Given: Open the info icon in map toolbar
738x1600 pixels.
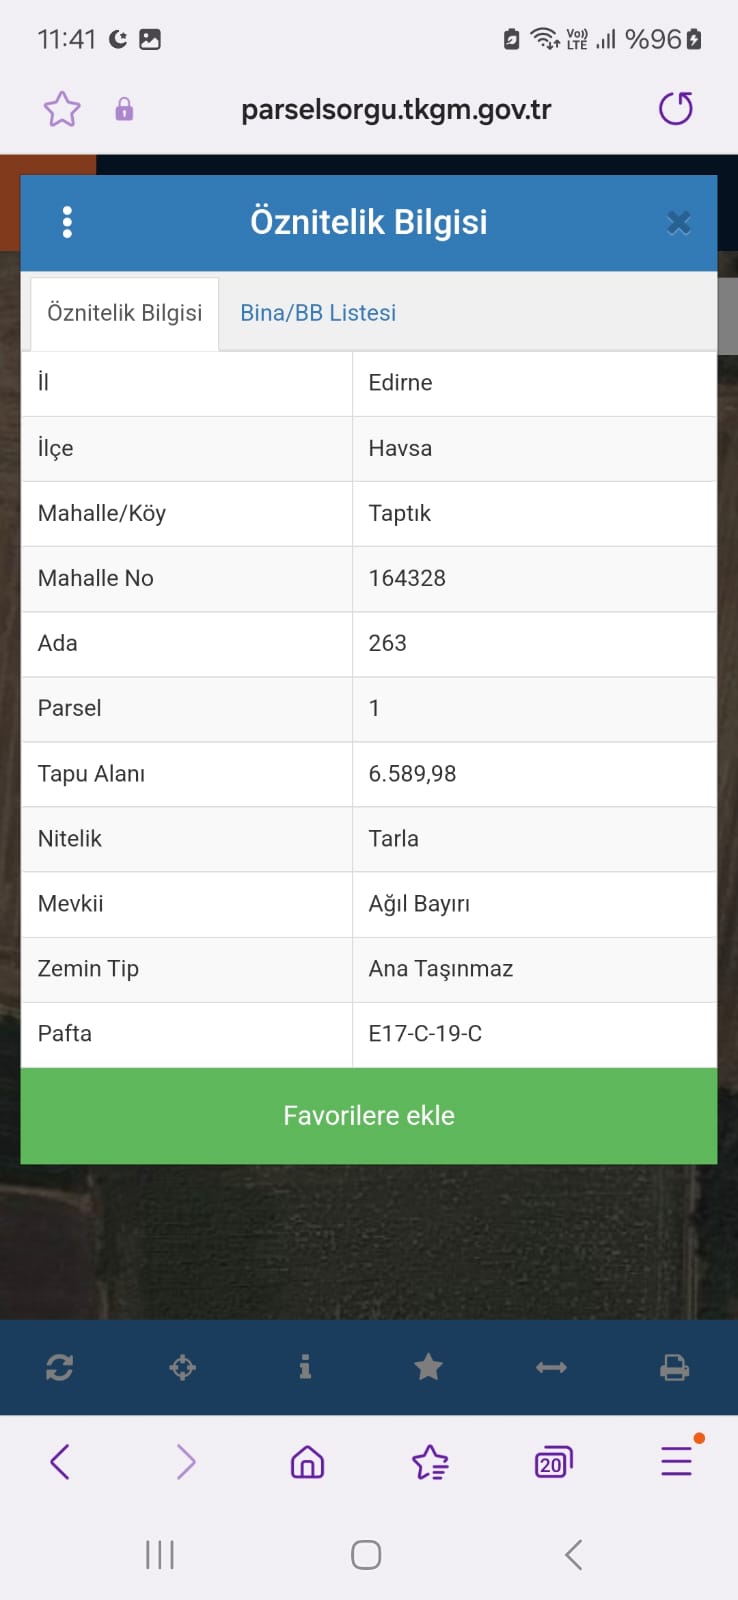Looking at the screenshot, I should click(305, 1367).
